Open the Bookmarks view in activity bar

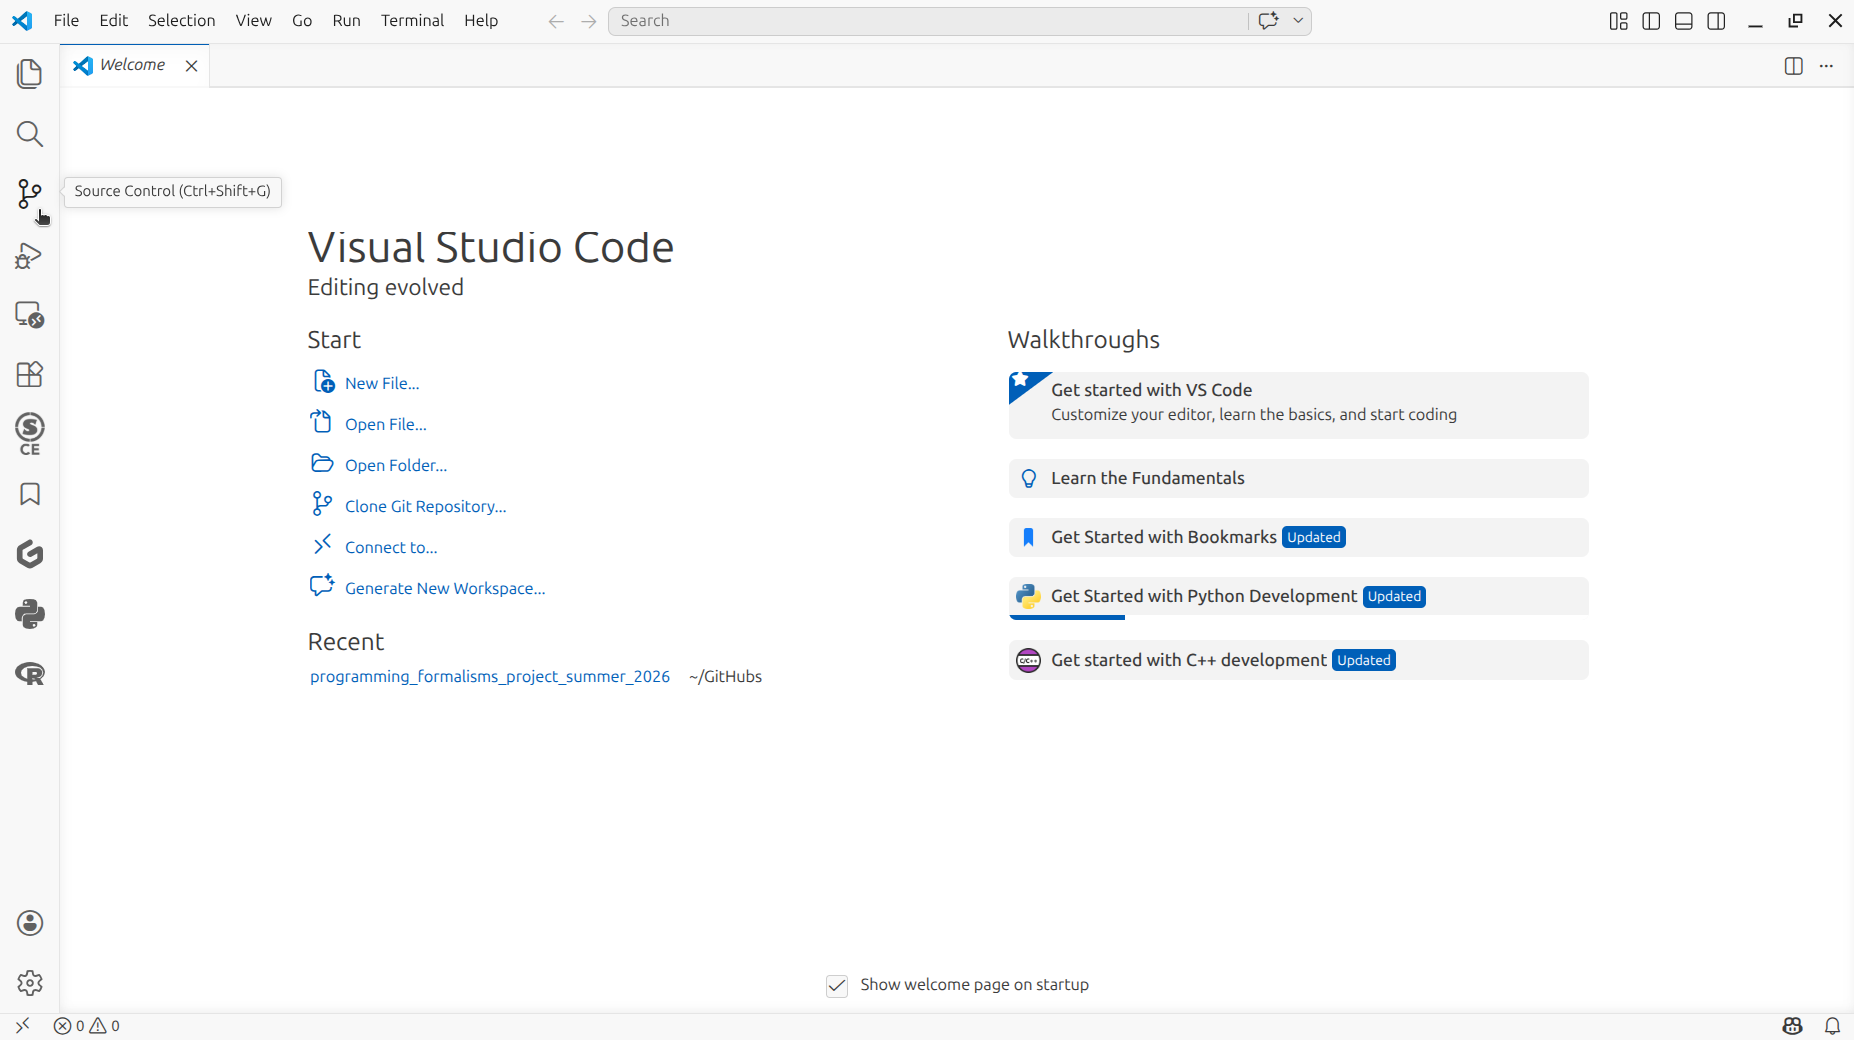click(30, 494)
